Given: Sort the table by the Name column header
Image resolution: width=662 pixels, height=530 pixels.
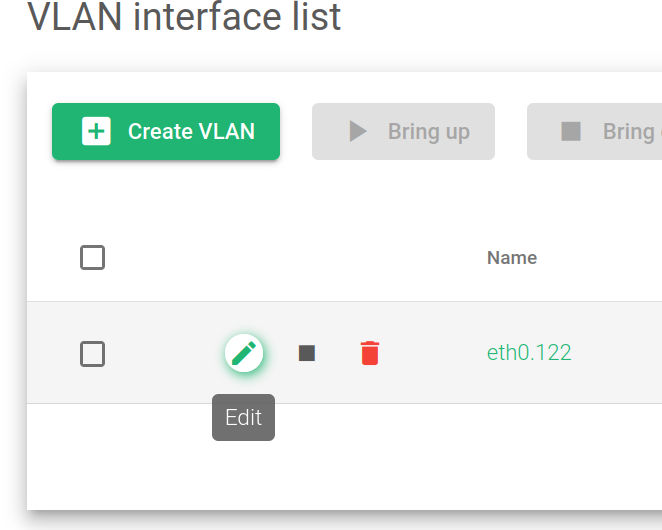Looking at the screenshot, I should pyautogui.click(x=512, y=258).
